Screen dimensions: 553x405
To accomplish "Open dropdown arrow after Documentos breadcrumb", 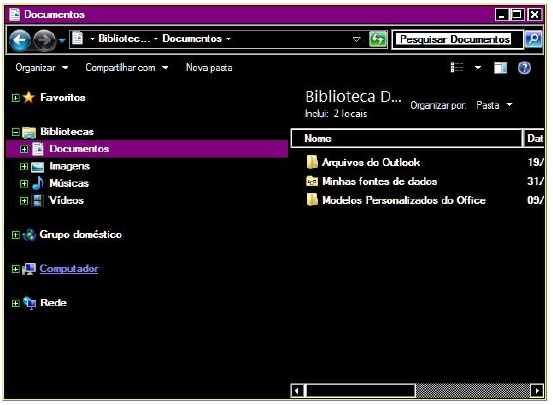I will point(229,39).
